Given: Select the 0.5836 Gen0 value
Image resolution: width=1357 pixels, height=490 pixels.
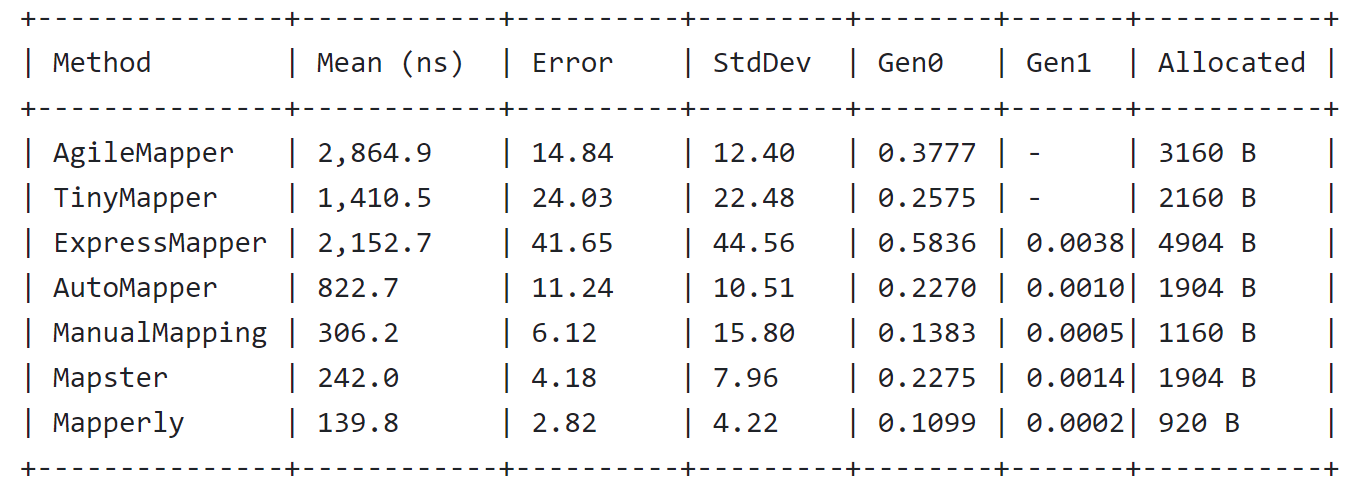Looking at the screenshot, I should click(927, 244).
